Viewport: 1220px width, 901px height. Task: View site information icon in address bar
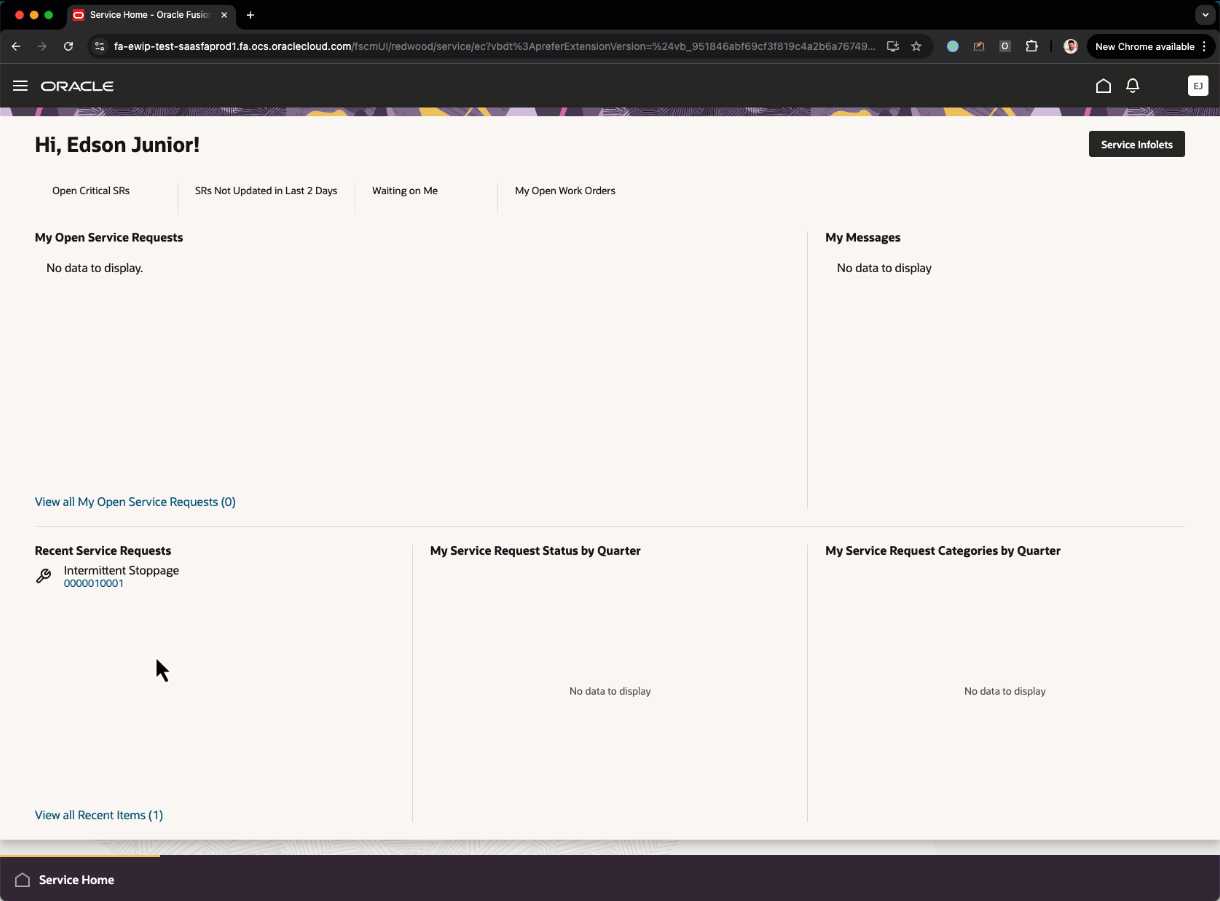[x=98, y=46]
